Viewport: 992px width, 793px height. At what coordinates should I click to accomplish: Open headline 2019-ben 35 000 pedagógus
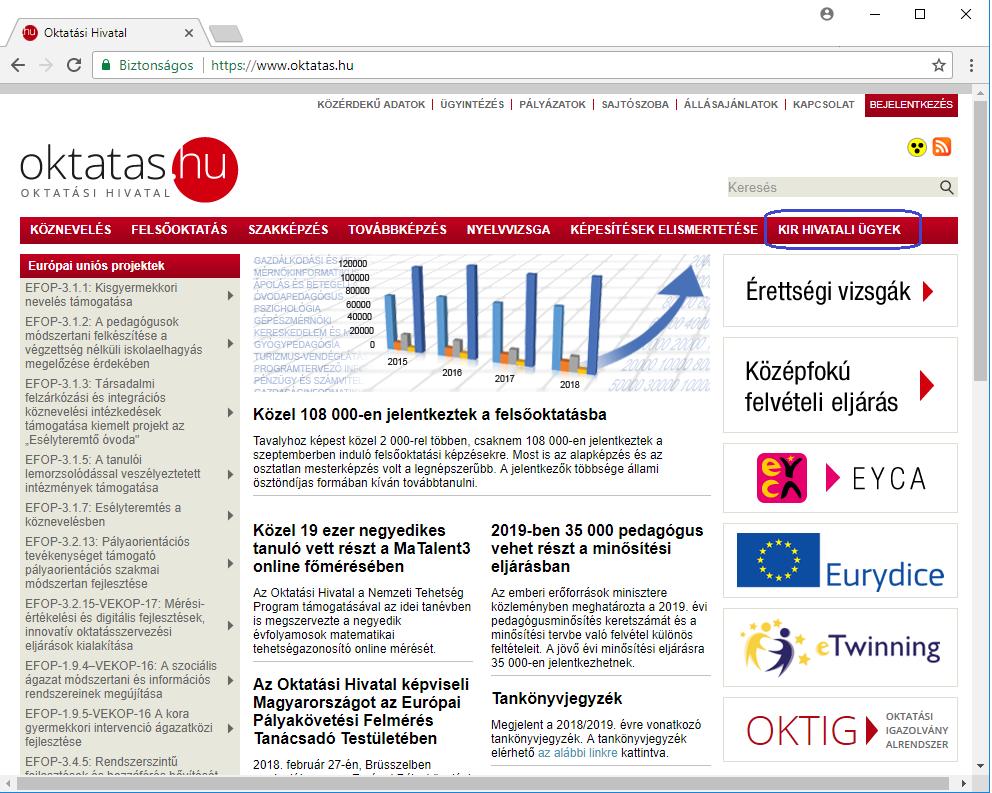click(597, 548)
